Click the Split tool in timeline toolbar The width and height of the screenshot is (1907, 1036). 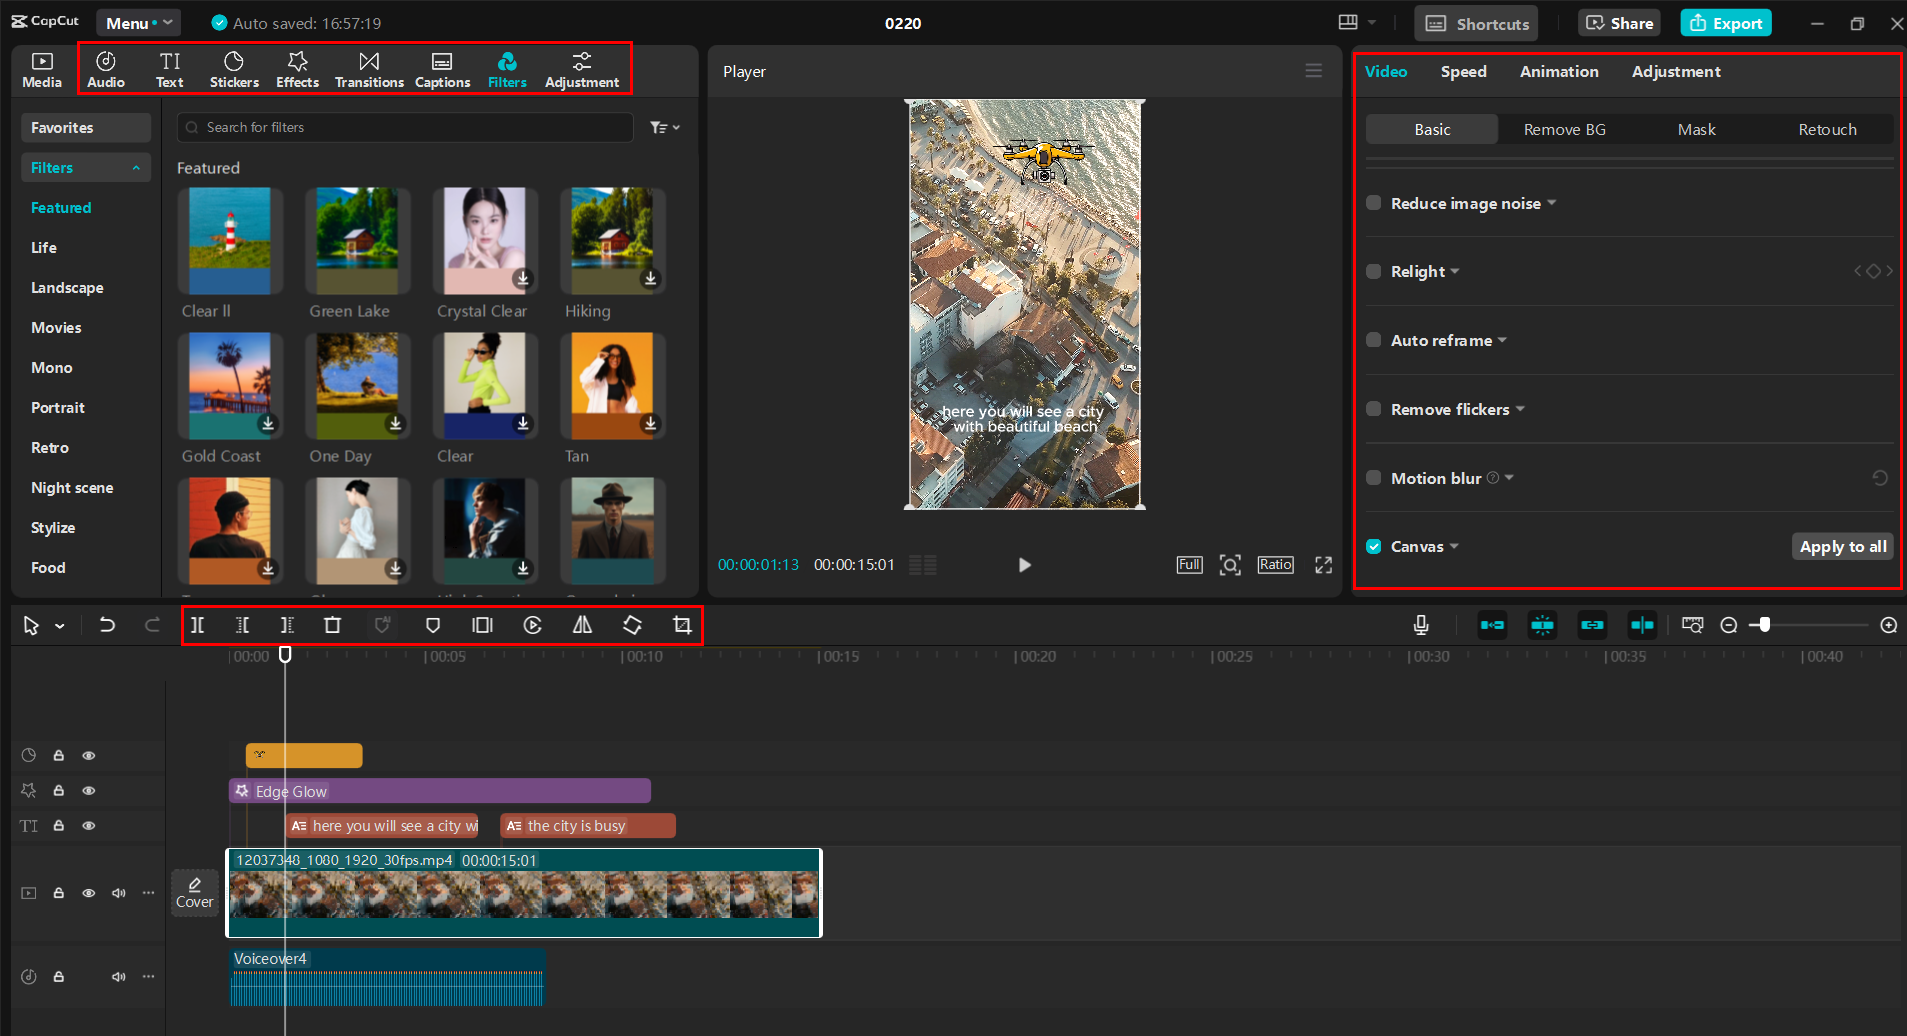(198, 625)
